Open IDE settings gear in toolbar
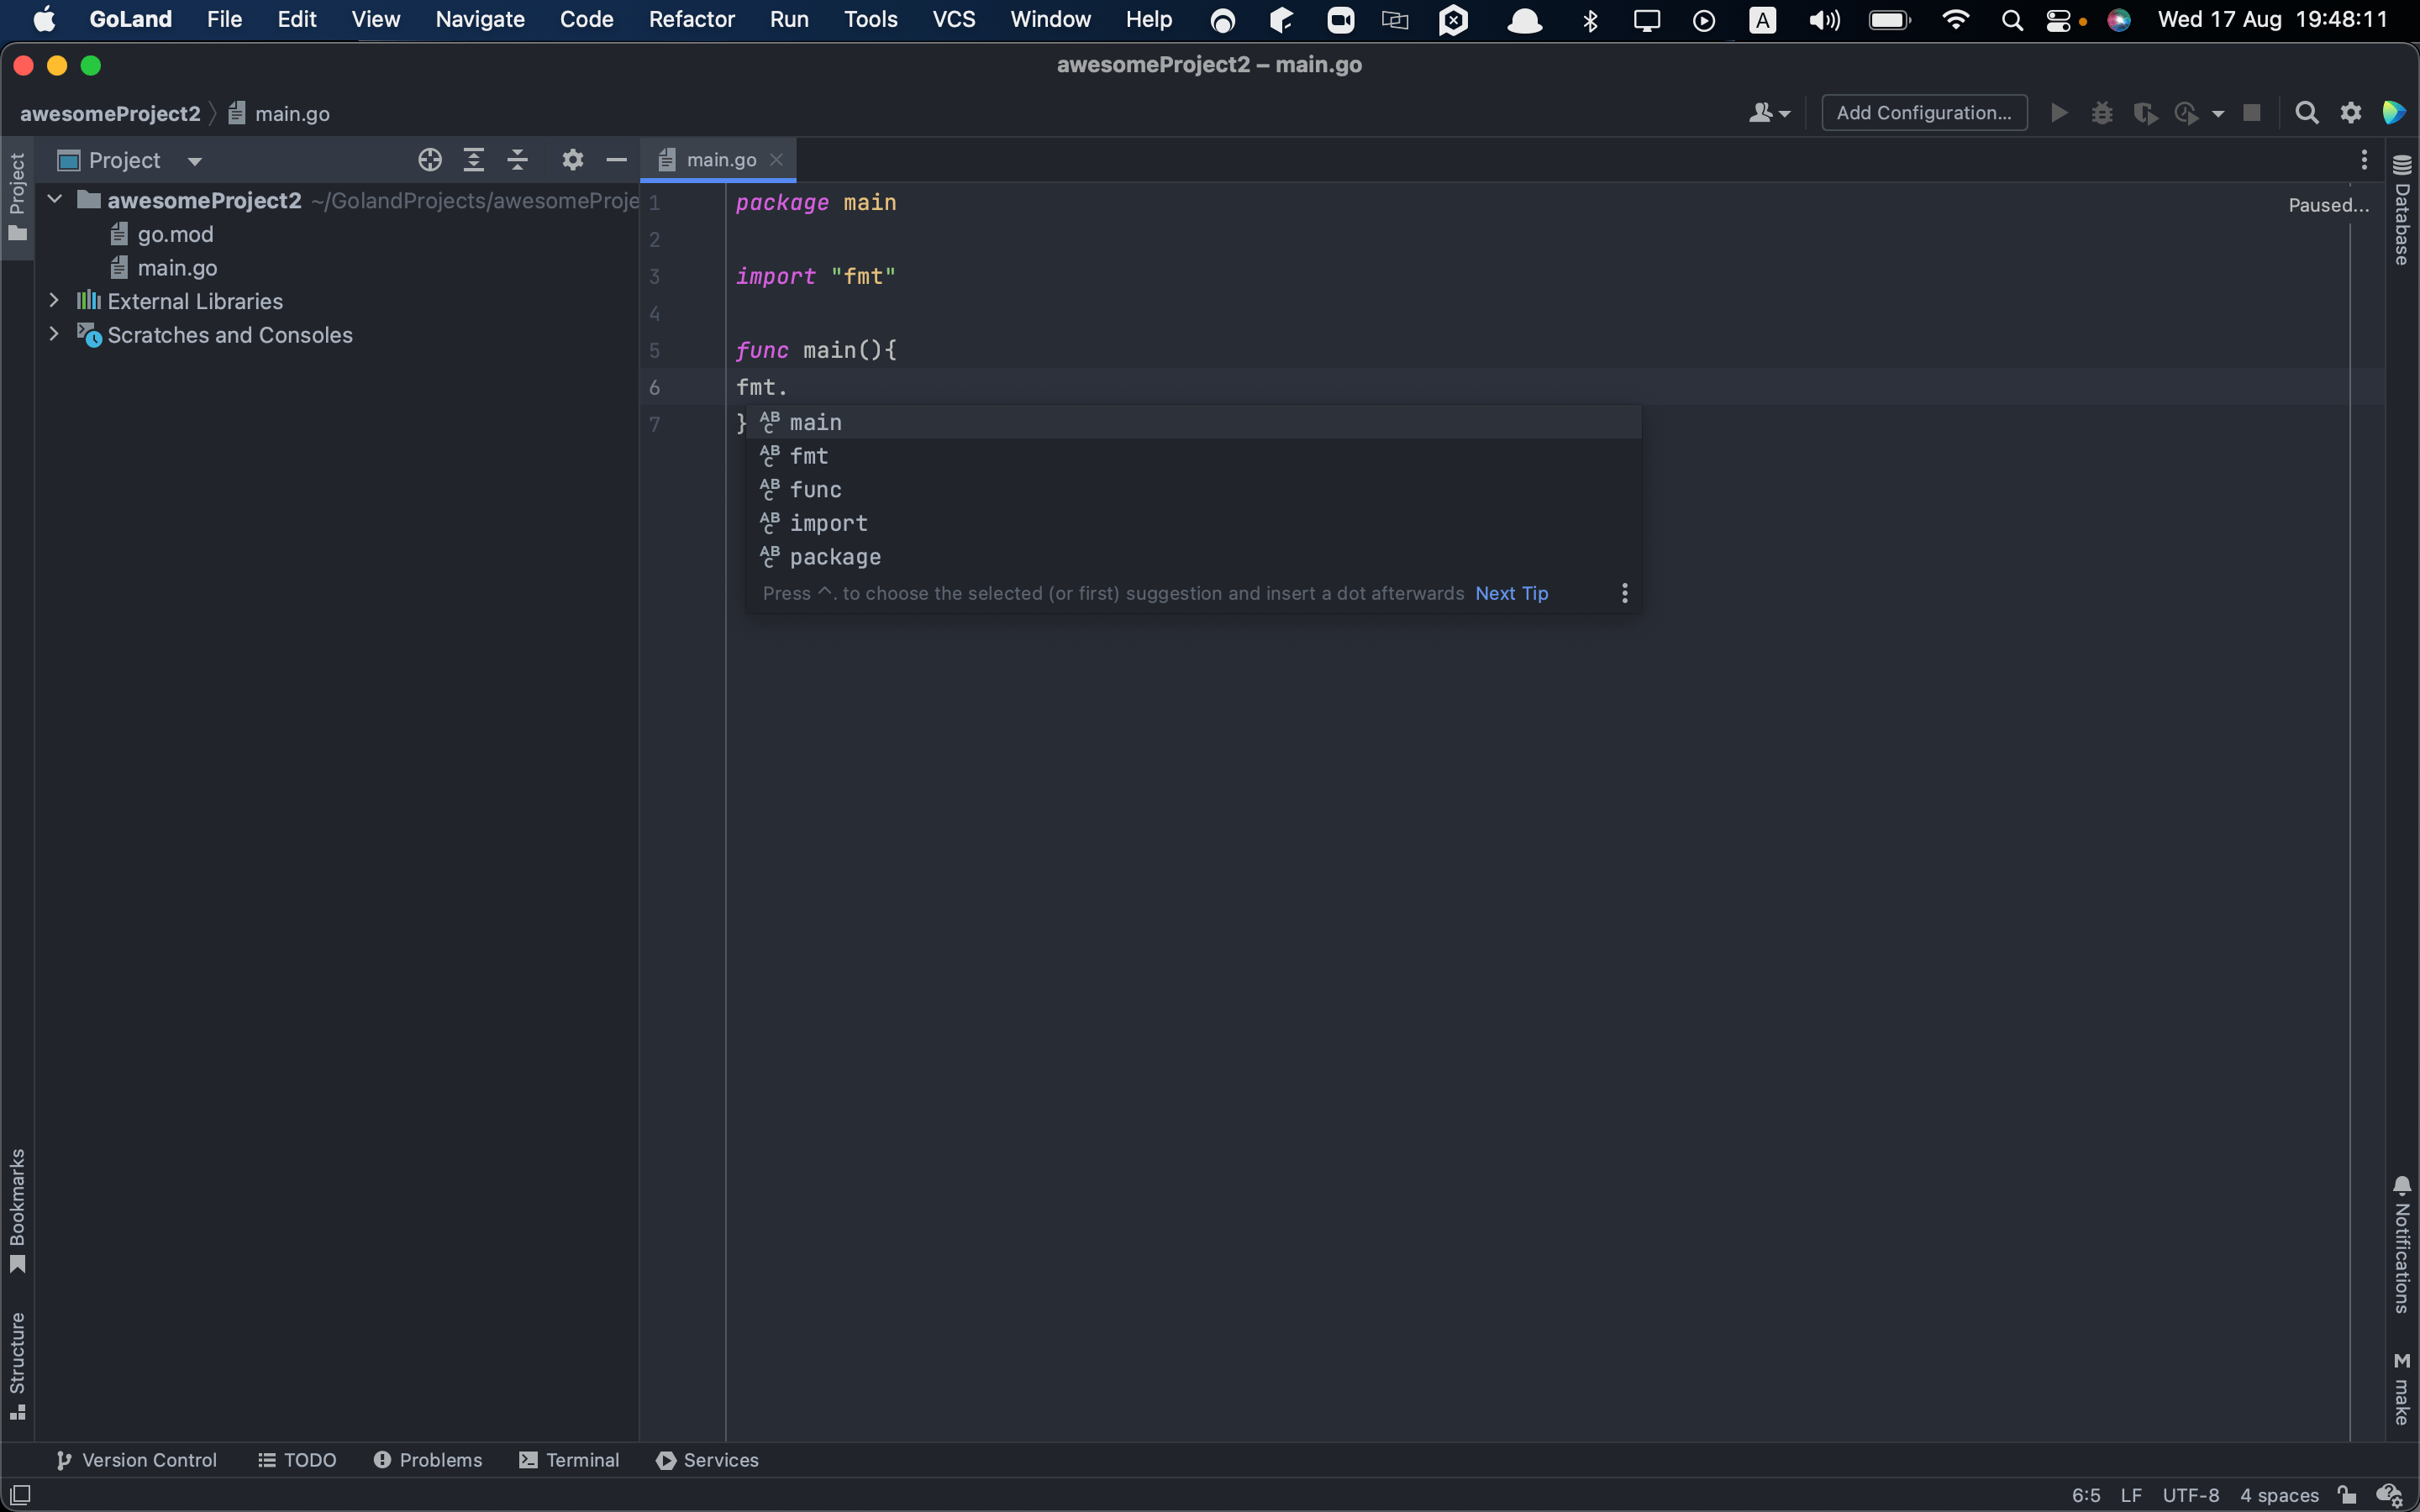Screen dimensions: 2420x1512 [x=2350, y=113]
